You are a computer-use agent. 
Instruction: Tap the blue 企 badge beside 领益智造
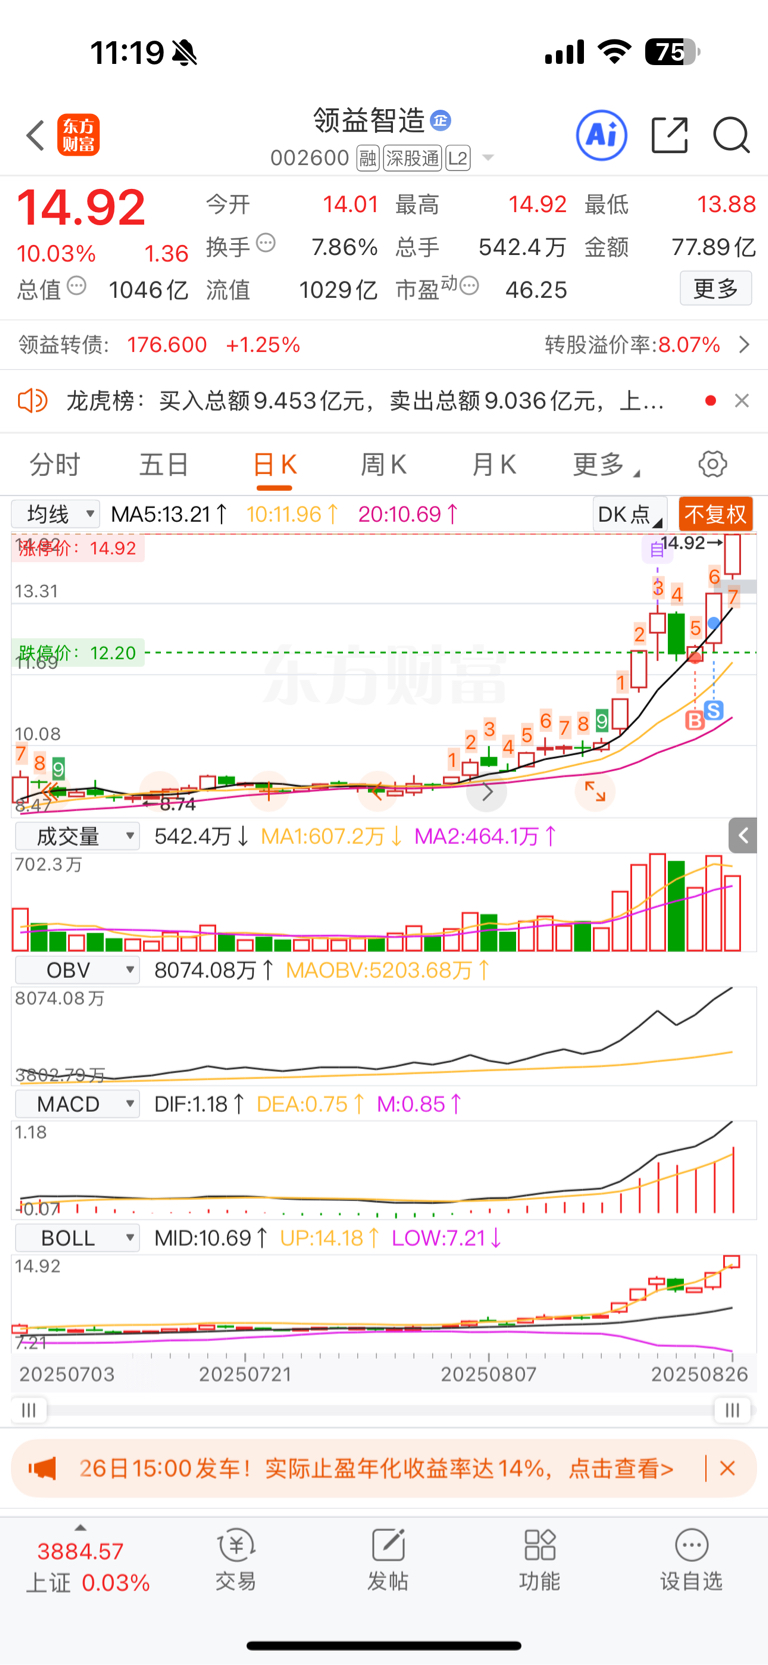(x=441, y=121)
